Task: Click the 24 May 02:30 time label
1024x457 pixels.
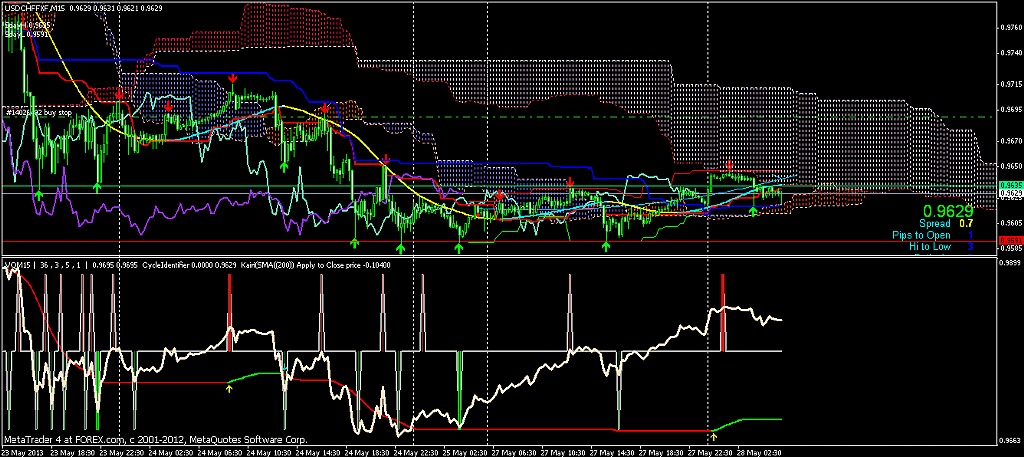Action: click(x=168, y=452)
